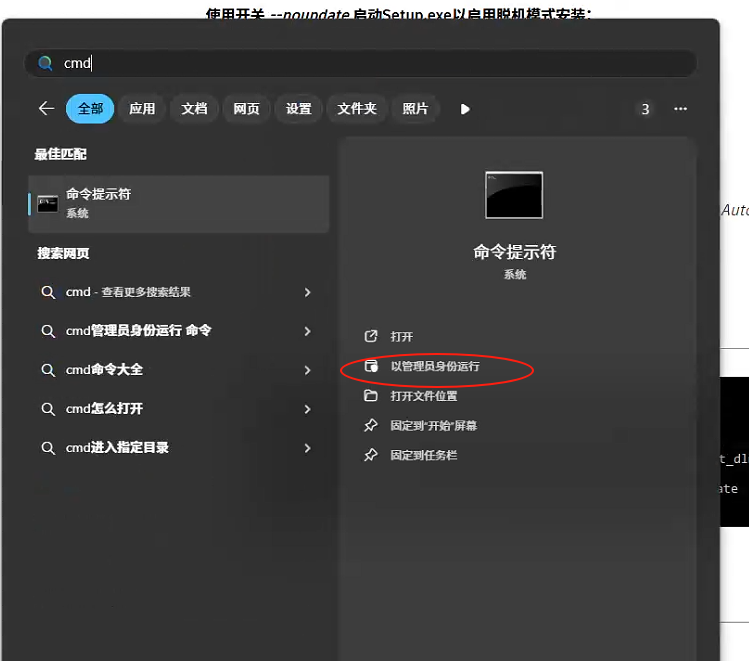Image resolution: width=749 pixels, height=661 pixels.
Task: Open the 命令提示符 best match result
Action: pos(179,204)
